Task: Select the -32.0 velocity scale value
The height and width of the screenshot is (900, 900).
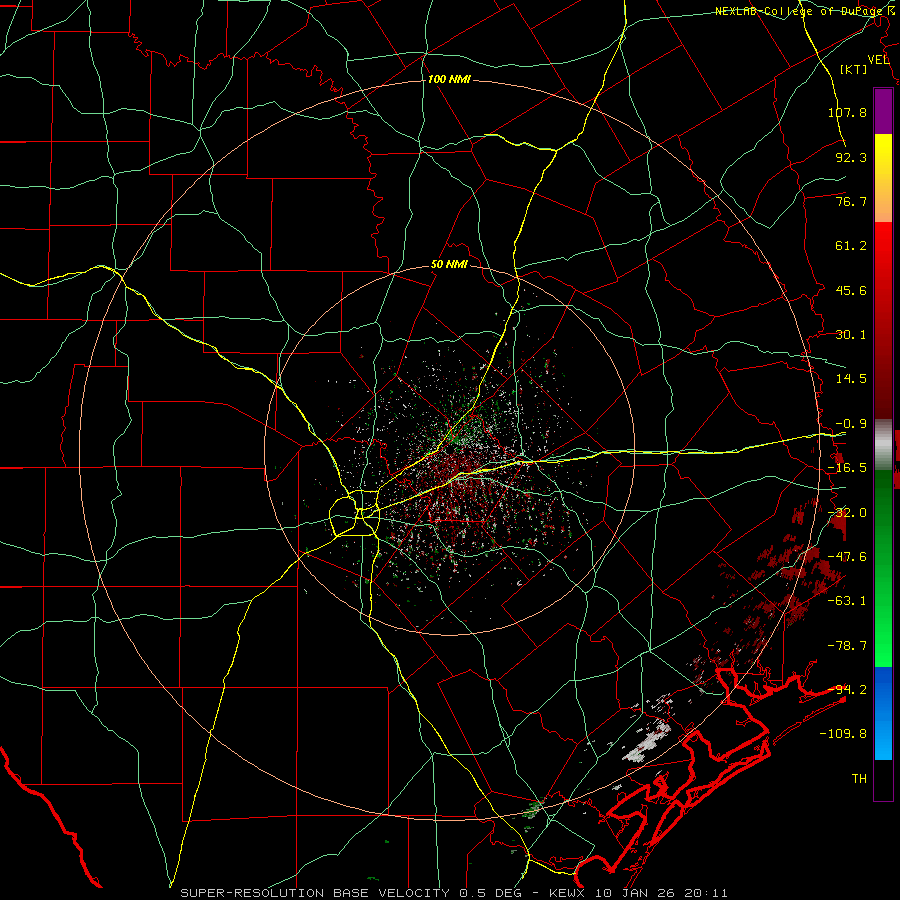Action: pyautogui.click(x=847, y=513)
